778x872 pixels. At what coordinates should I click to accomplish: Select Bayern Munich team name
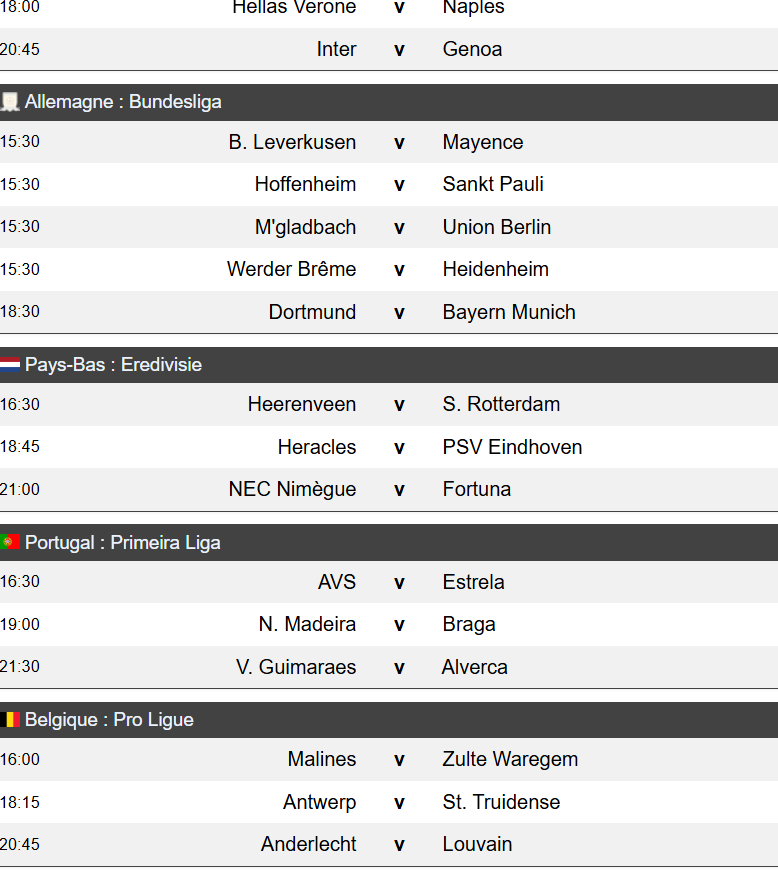[509, 312]
